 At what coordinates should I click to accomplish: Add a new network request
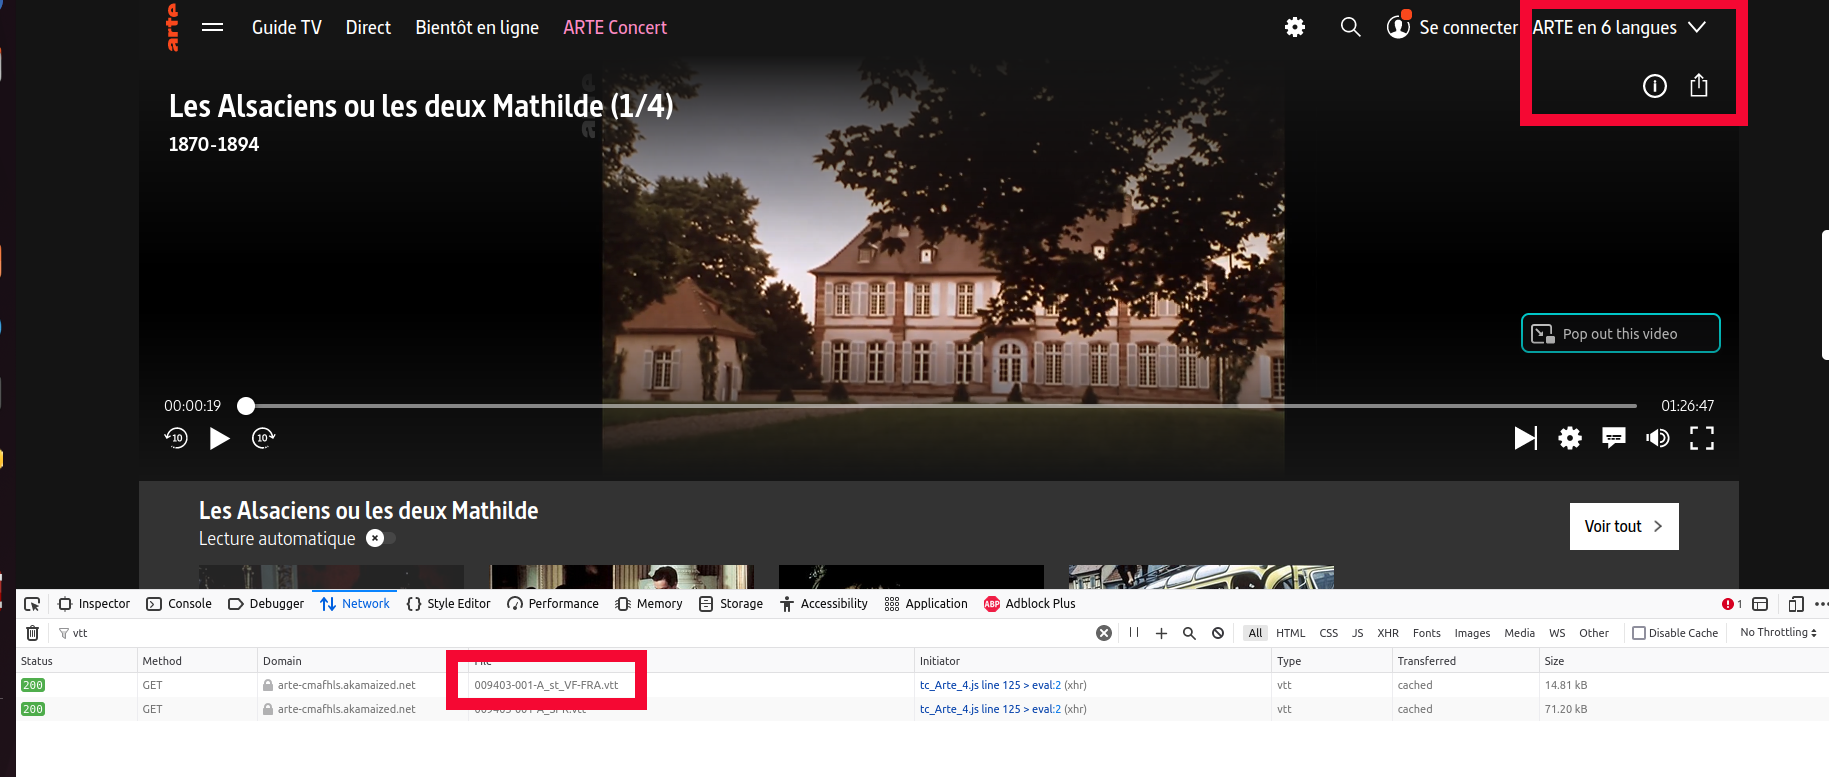pyautogui.click(x=1161, y=633)
